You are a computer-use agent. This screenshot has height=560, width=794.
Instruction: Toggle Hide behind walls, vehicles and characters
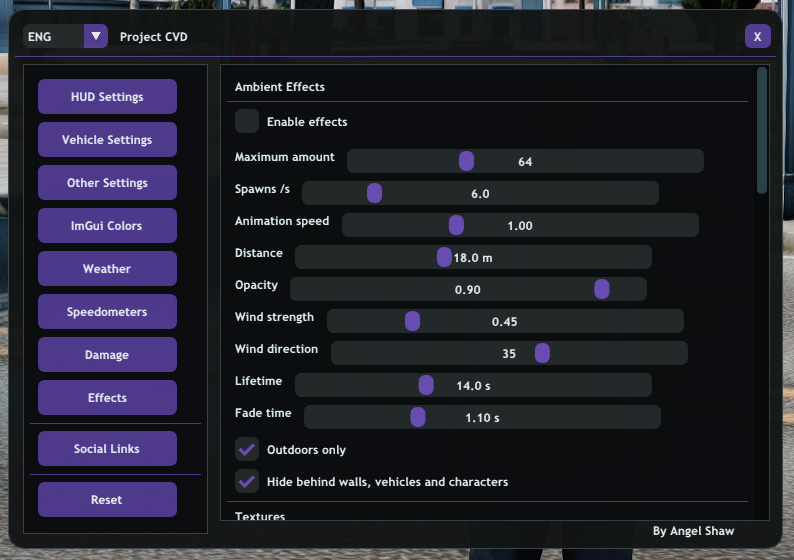pyautogui.click(x=247, y=482)
